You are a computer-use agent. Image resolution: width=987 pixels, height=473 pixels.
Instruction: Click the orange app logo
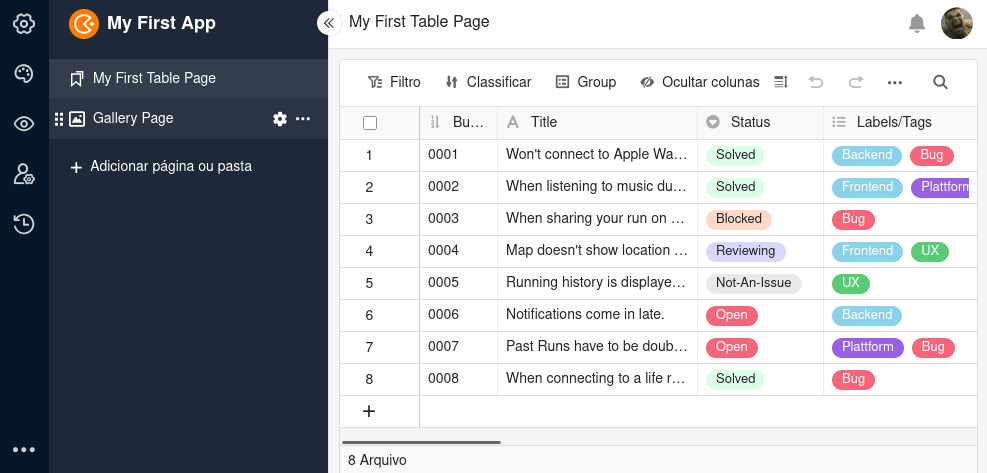click(x=84, y=24)
